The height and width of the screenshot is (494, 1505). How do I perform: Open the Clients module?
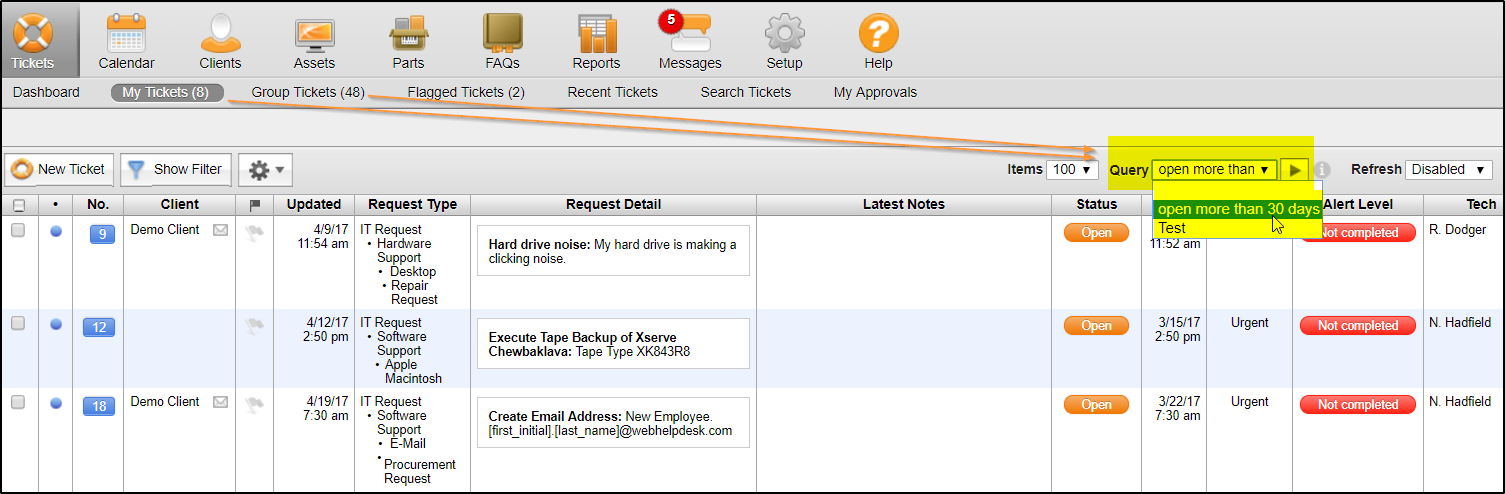(x=220, y=42)
